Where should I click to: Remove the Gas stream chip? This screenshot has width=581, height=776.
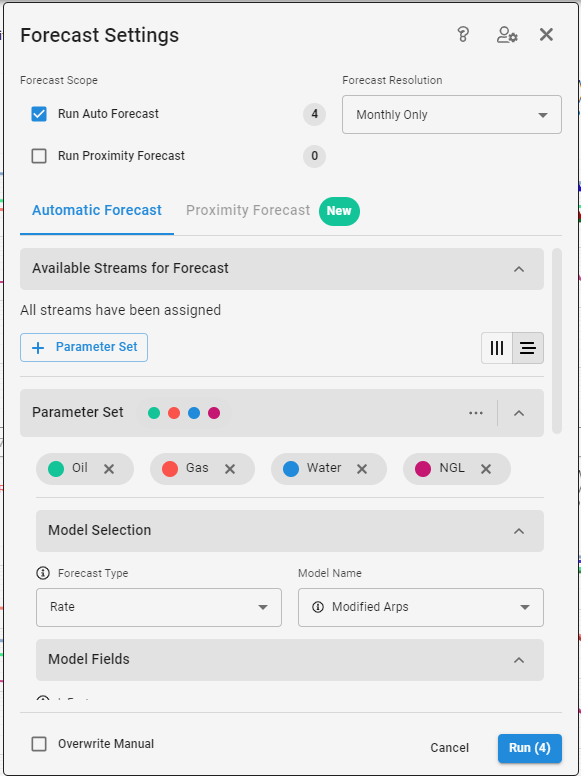pos(230,469)
